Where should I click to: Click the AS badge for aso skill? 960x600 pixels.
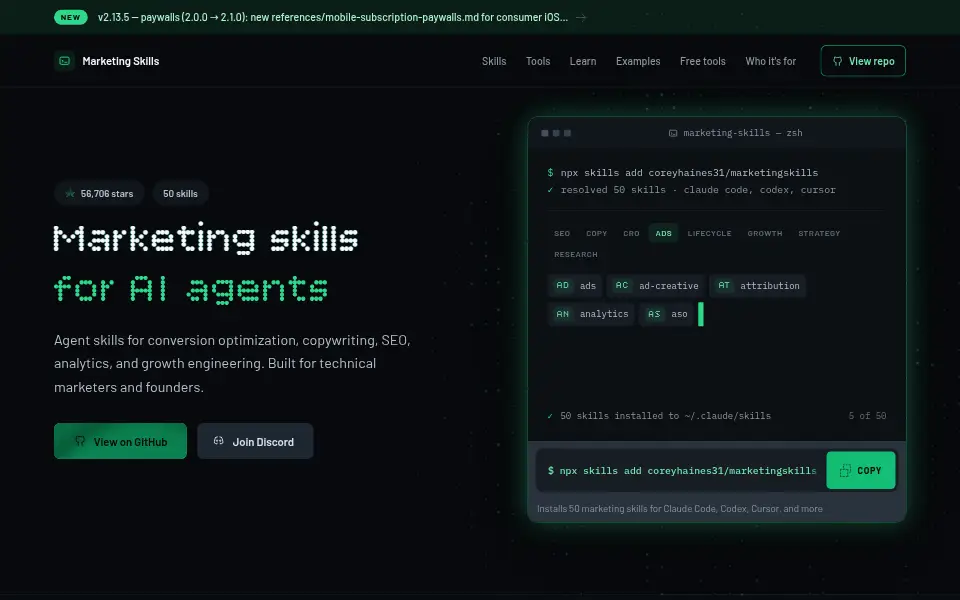(x=654, y=314)
